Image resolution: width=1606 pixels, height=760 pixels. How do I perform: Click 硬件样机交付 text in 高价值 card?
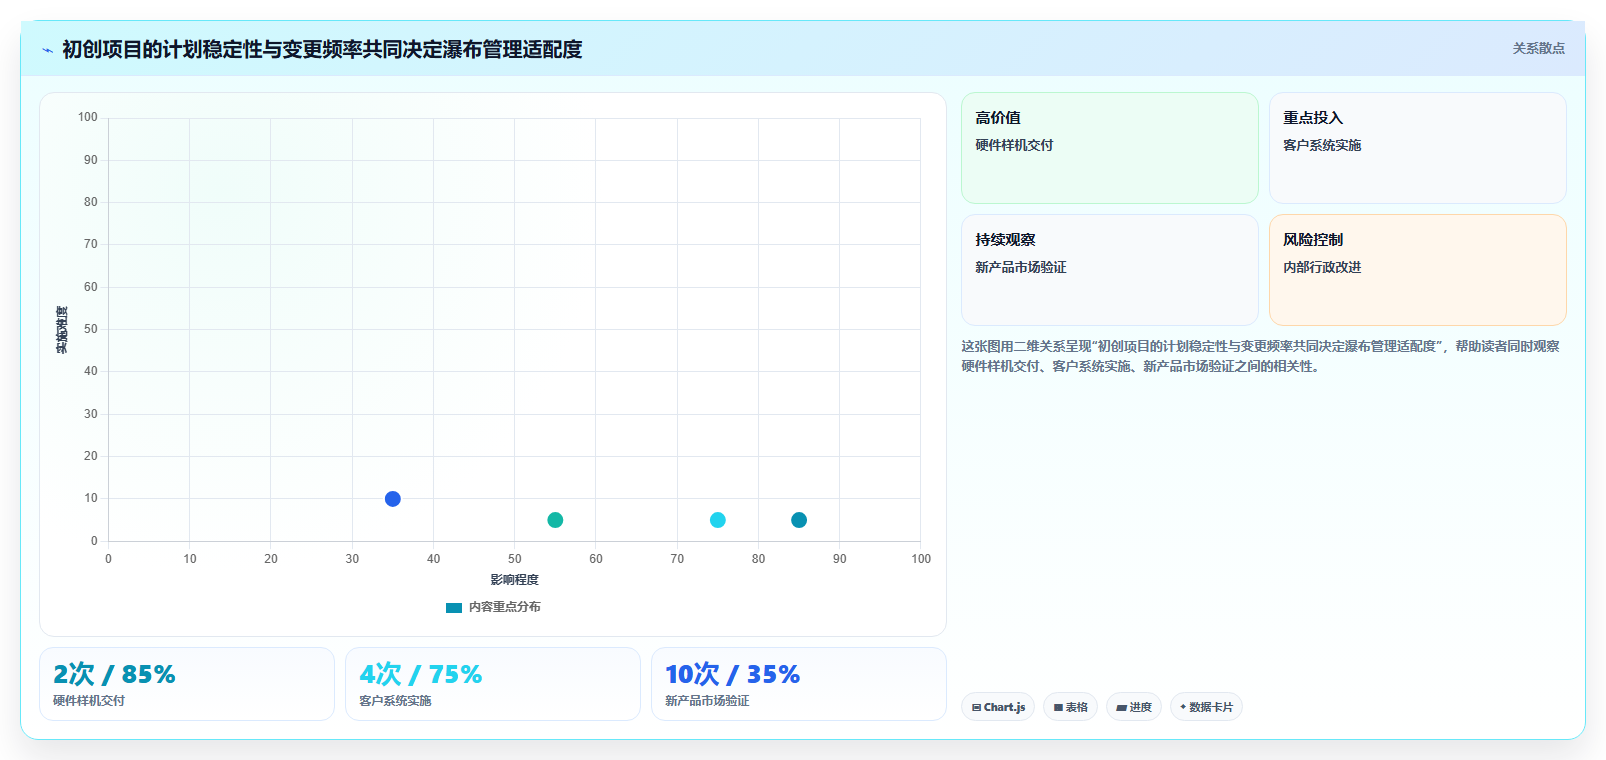click(1014, 145)
